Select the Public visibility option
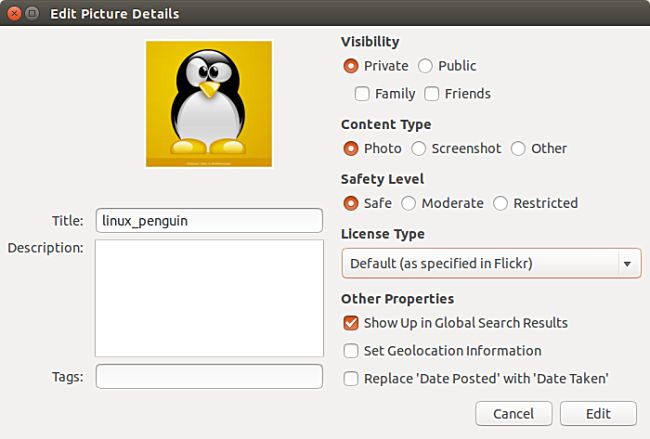Viewport: 650px width, 439px height. 425,66
